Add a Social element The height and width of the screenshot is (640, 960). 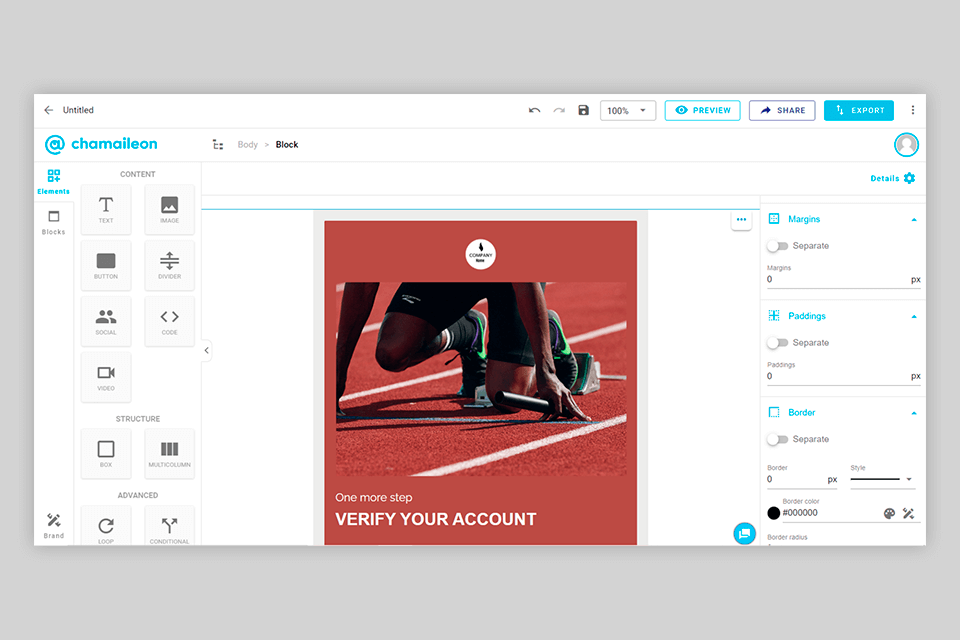106,321
